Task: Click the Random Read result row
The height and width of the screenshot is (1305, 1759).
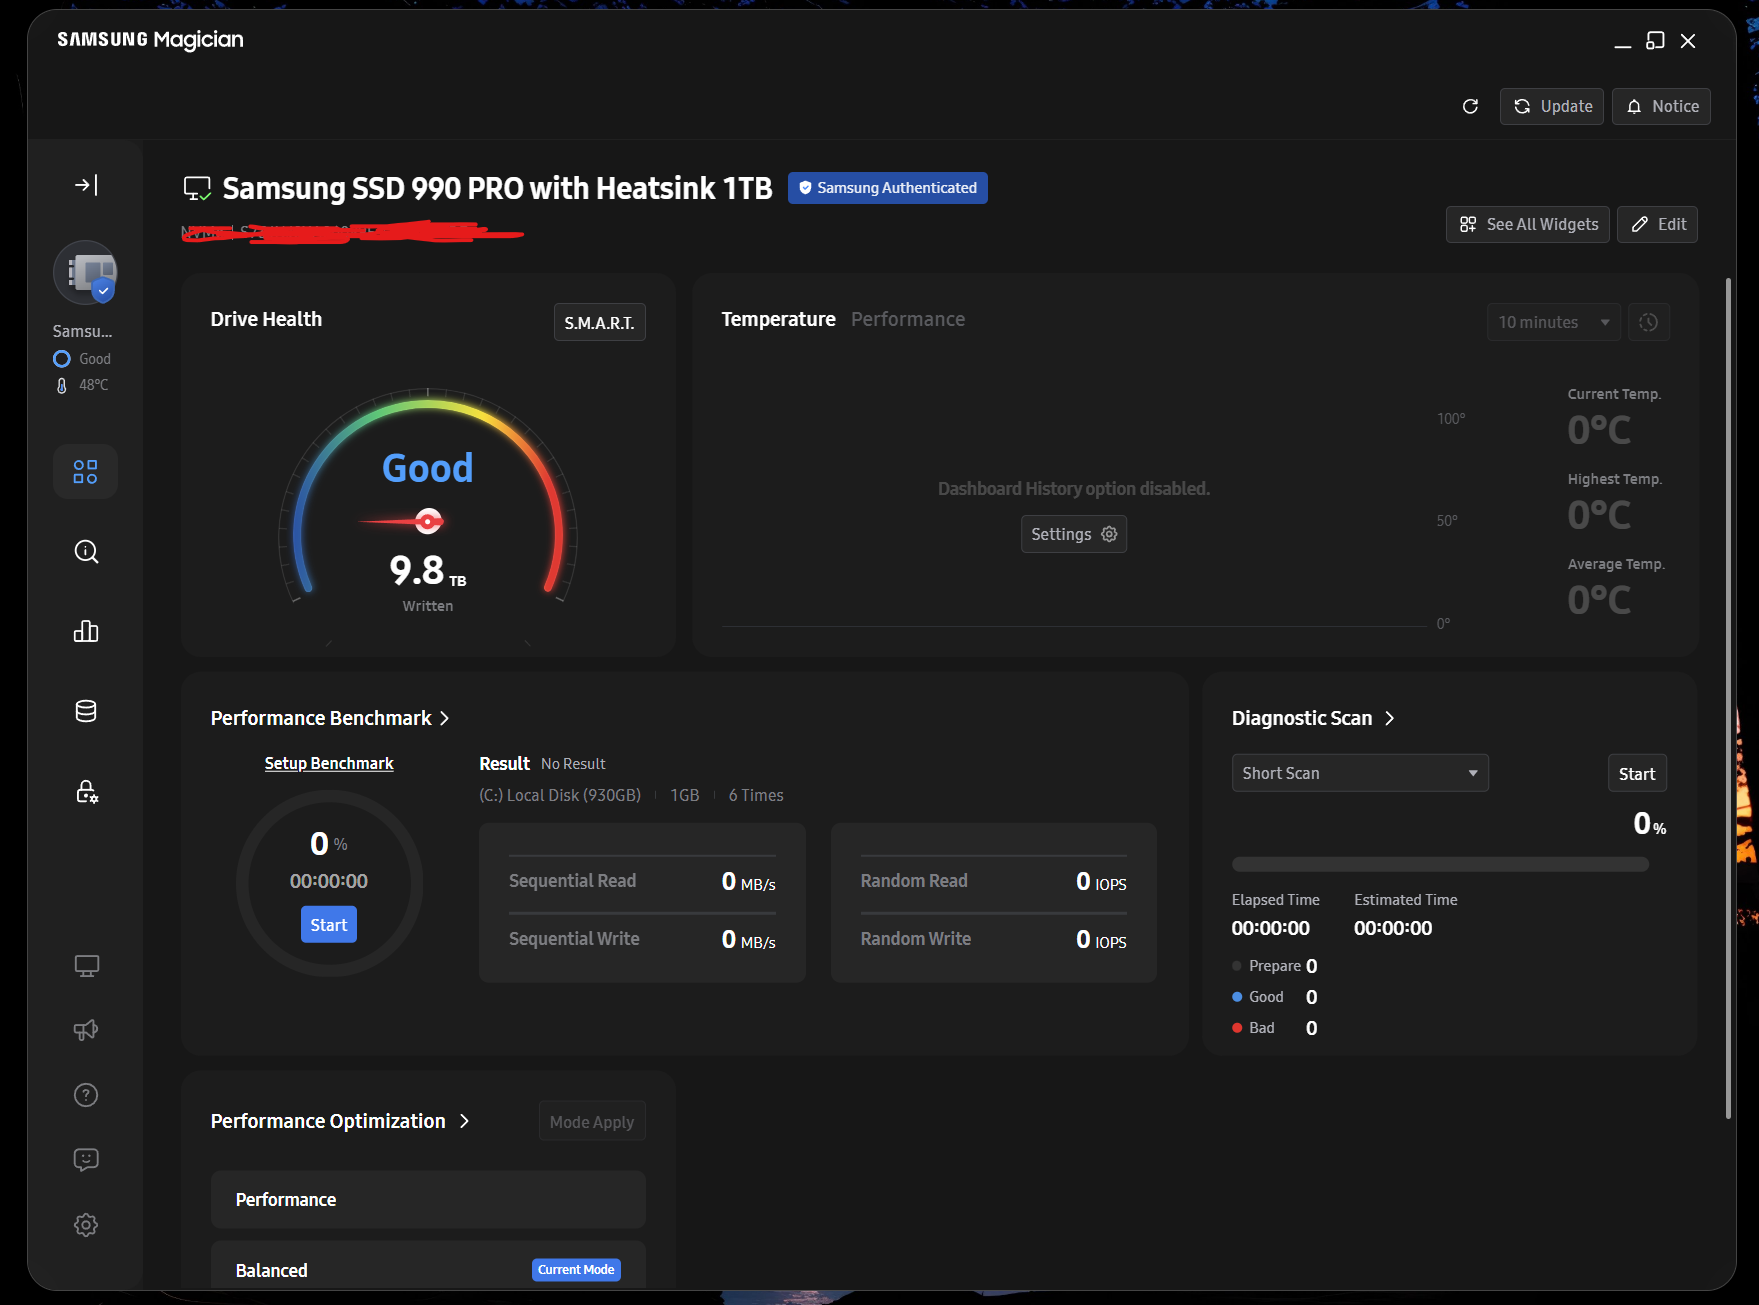Action: point(993,881)
